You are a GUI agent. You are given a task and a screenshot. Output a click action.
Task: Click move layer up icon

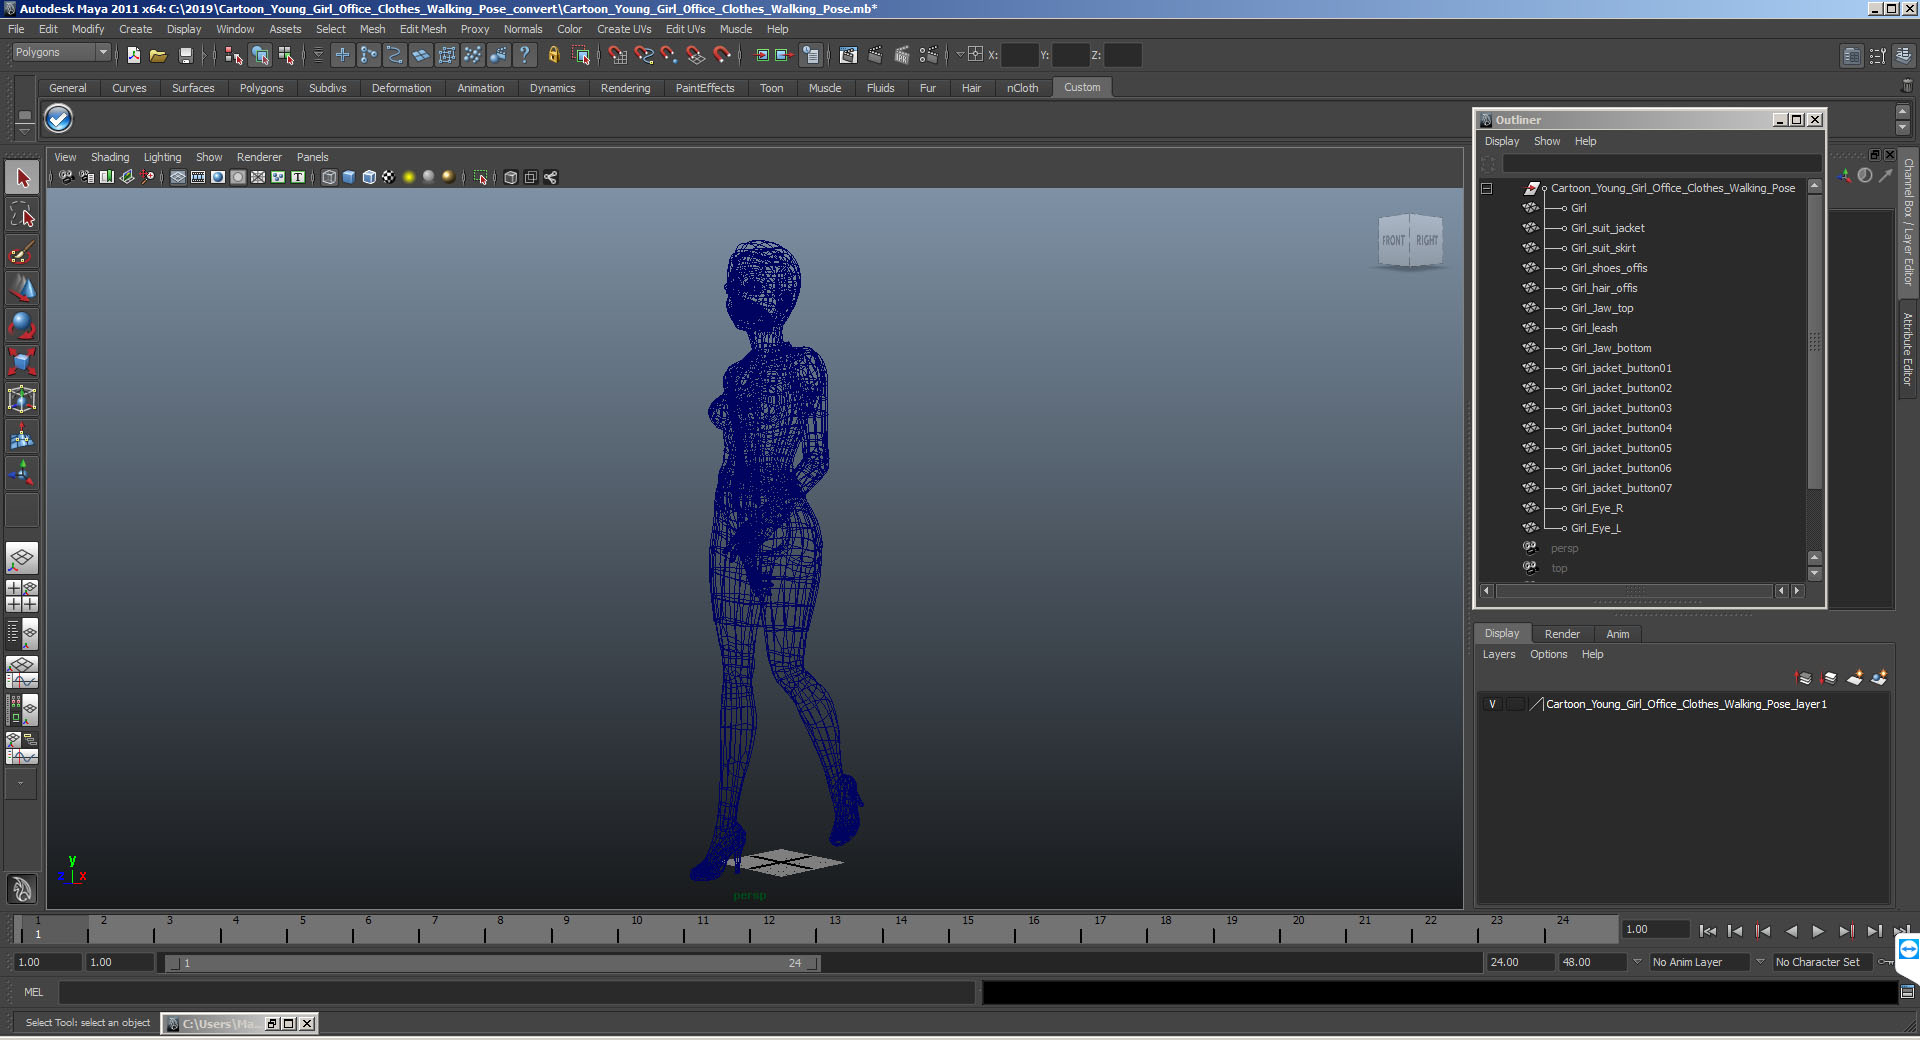[x=1804, y=678]
